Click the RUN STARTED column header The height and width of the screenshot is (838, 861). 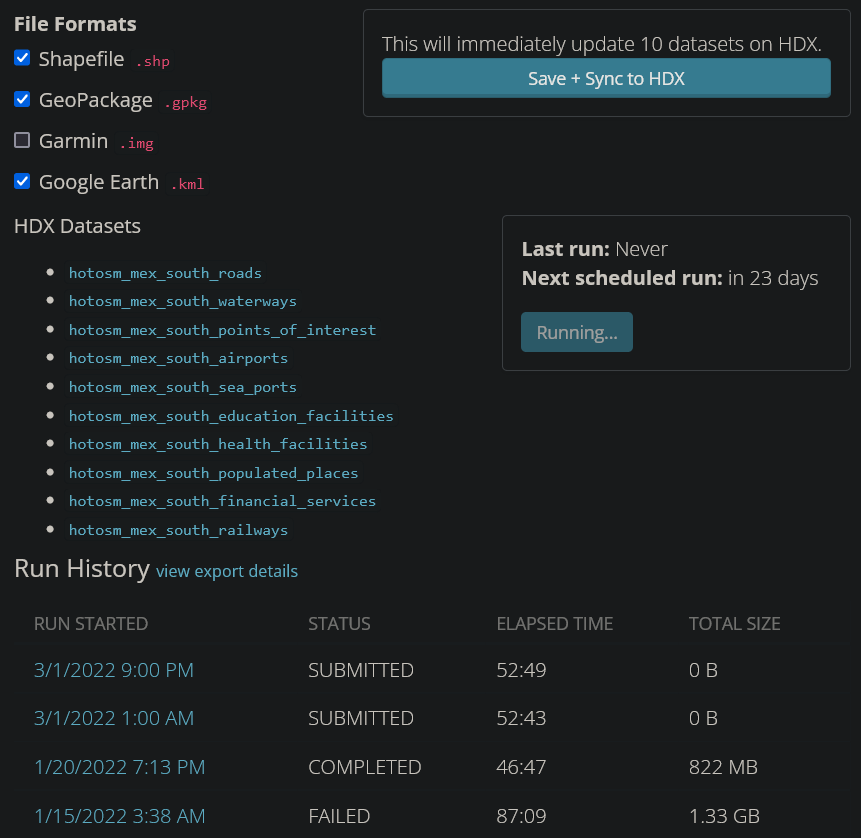(x=91, y=624)
